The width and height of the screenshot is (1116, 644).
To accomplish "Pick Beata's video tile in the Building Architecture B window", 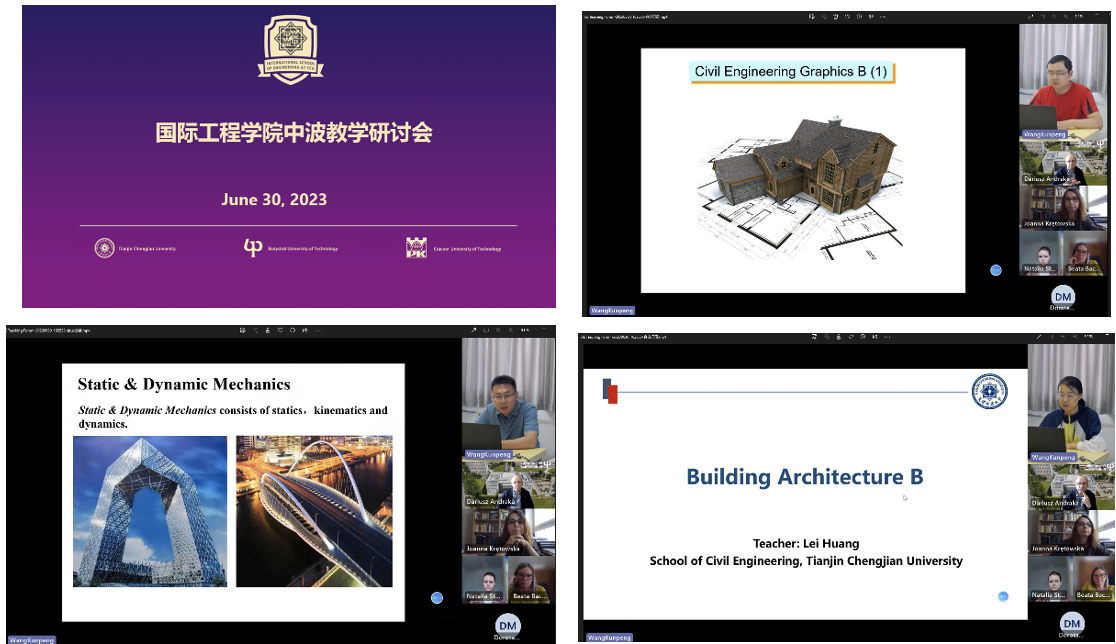I will [x=1093, y=578].
